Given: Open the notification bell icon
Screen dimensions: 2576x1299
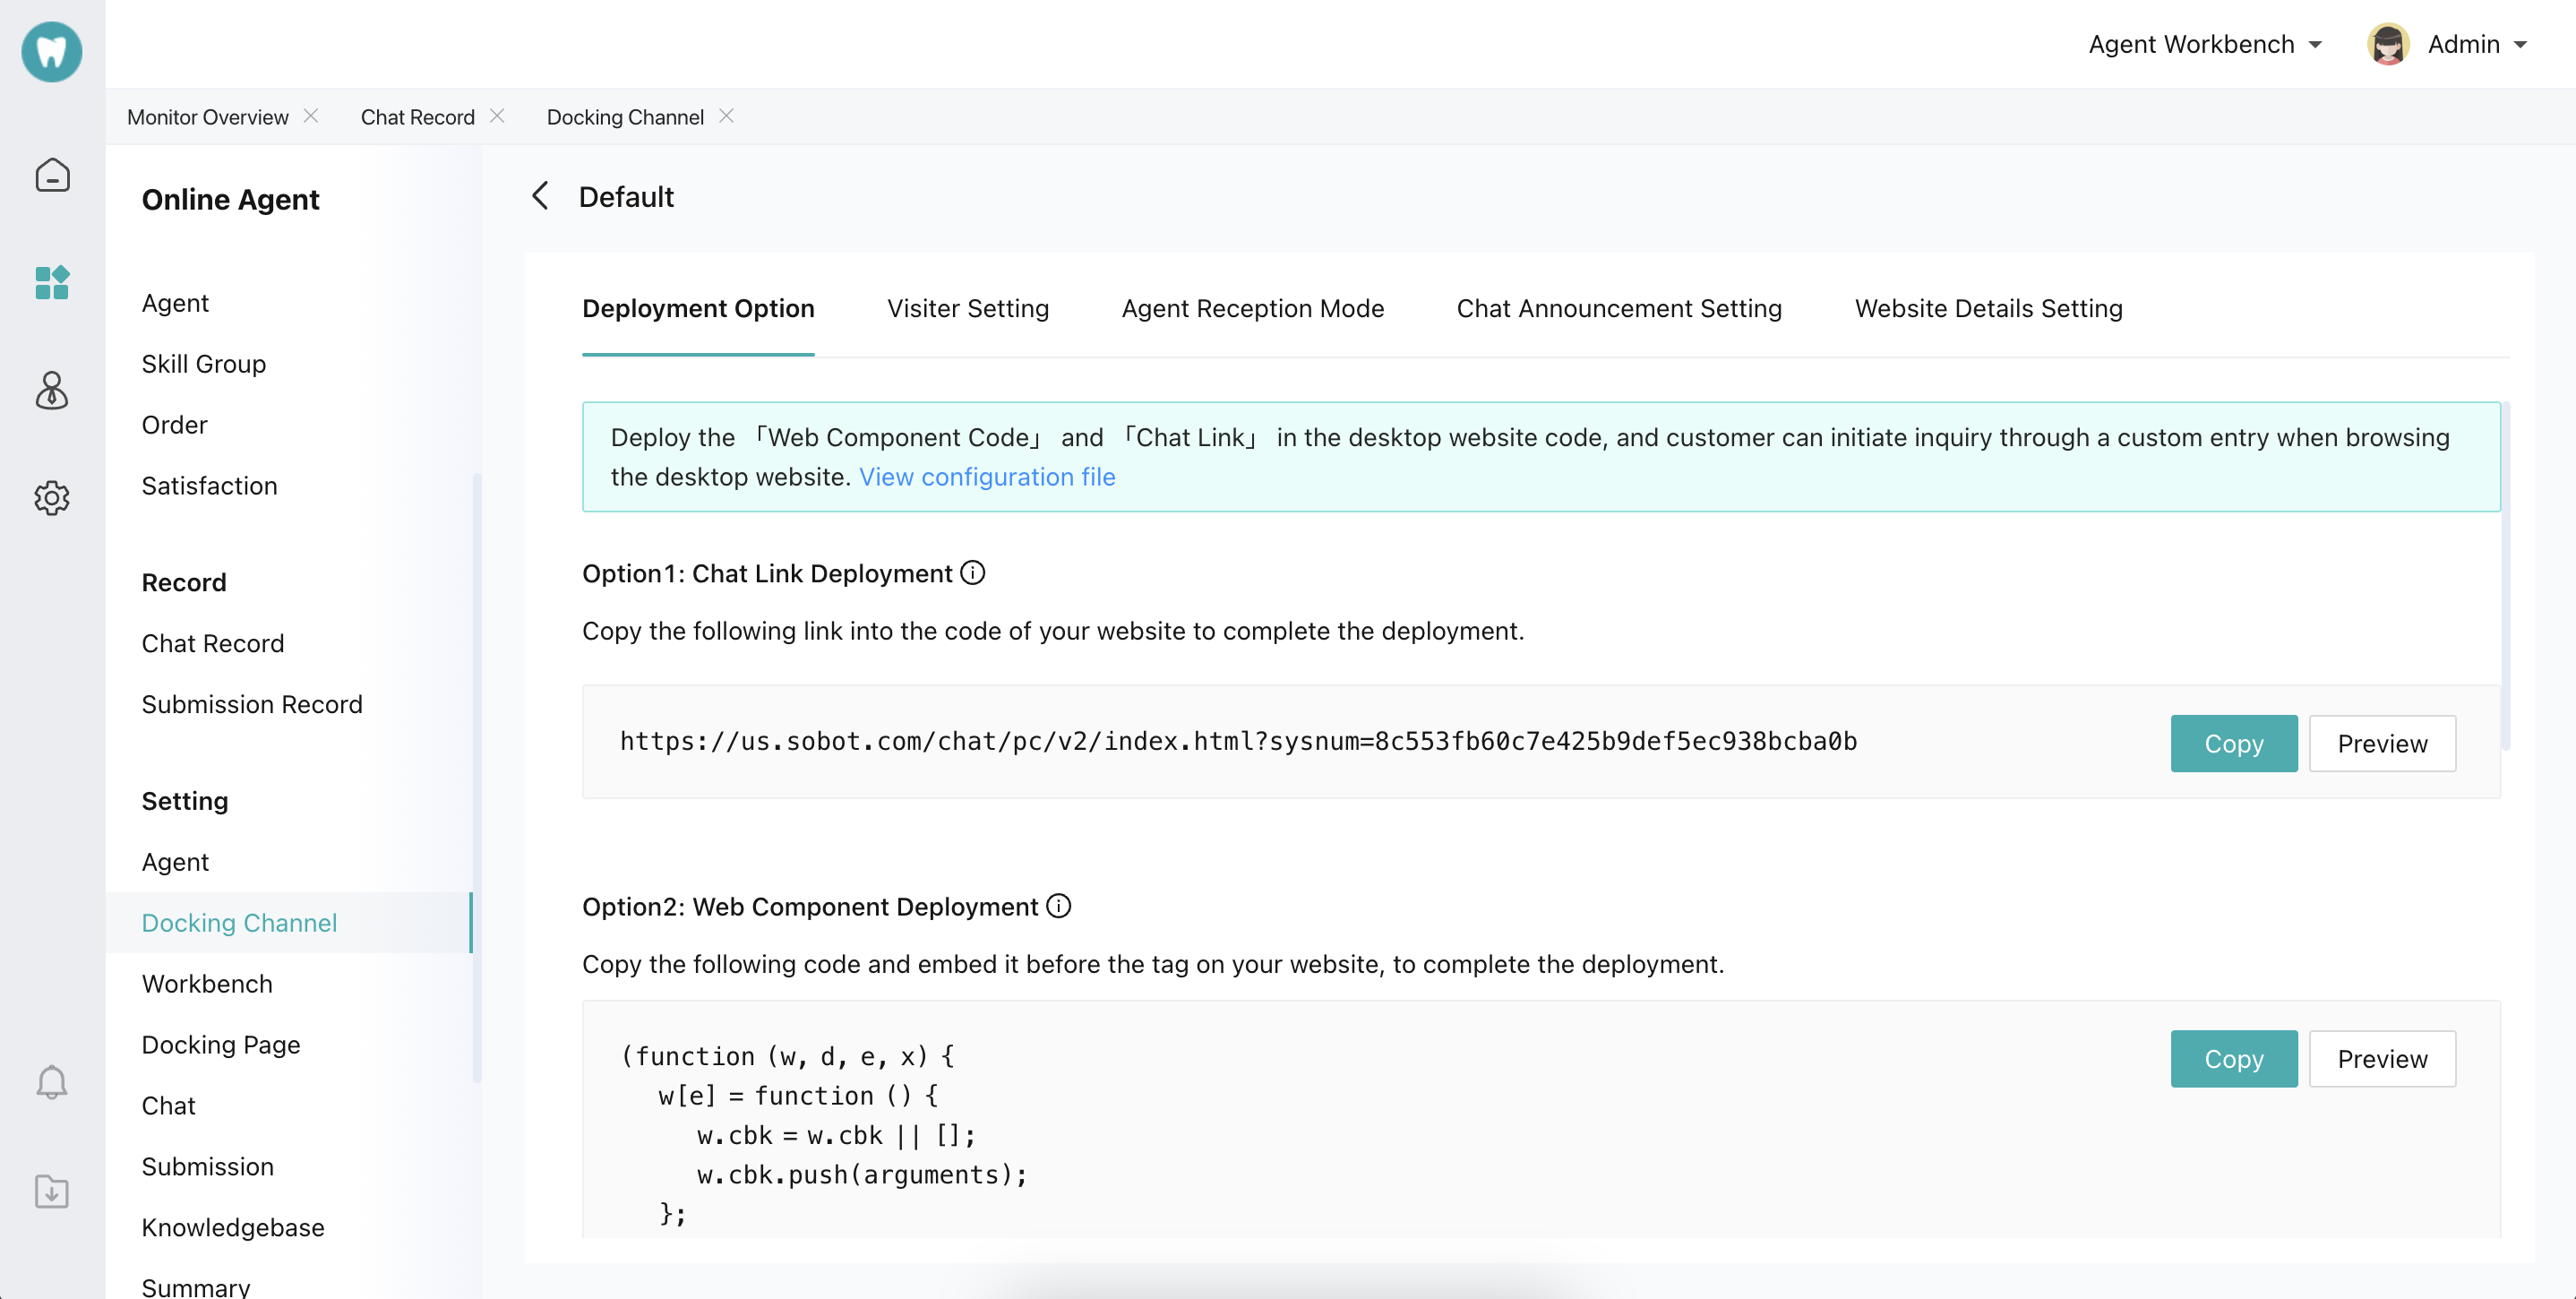Looking at the screenshot, I should point(52,1082).
